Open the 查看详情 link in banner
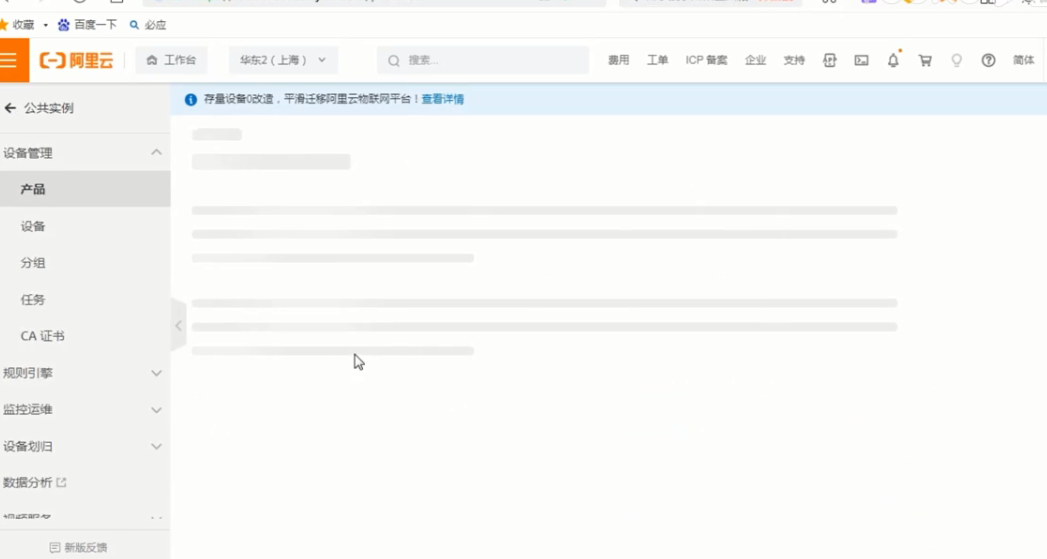This screenshot has width=1047, height=559. click(442, 100)
